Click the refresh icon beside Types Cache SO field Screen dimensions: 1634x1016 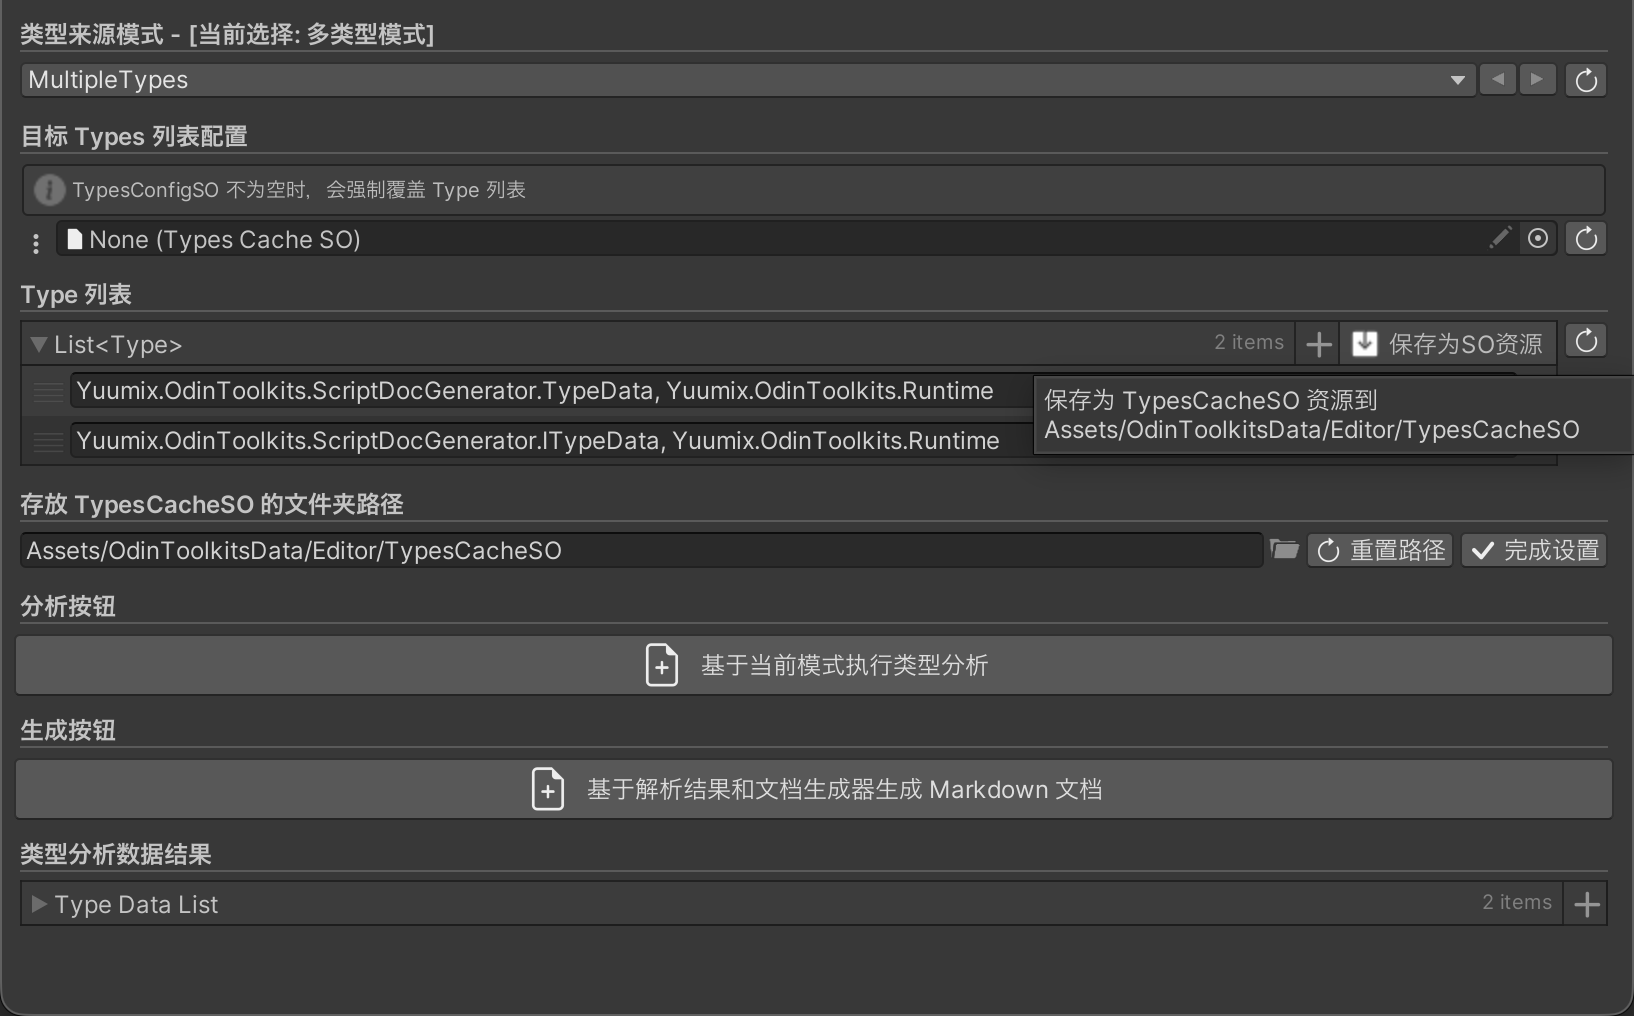(1585, 238)
